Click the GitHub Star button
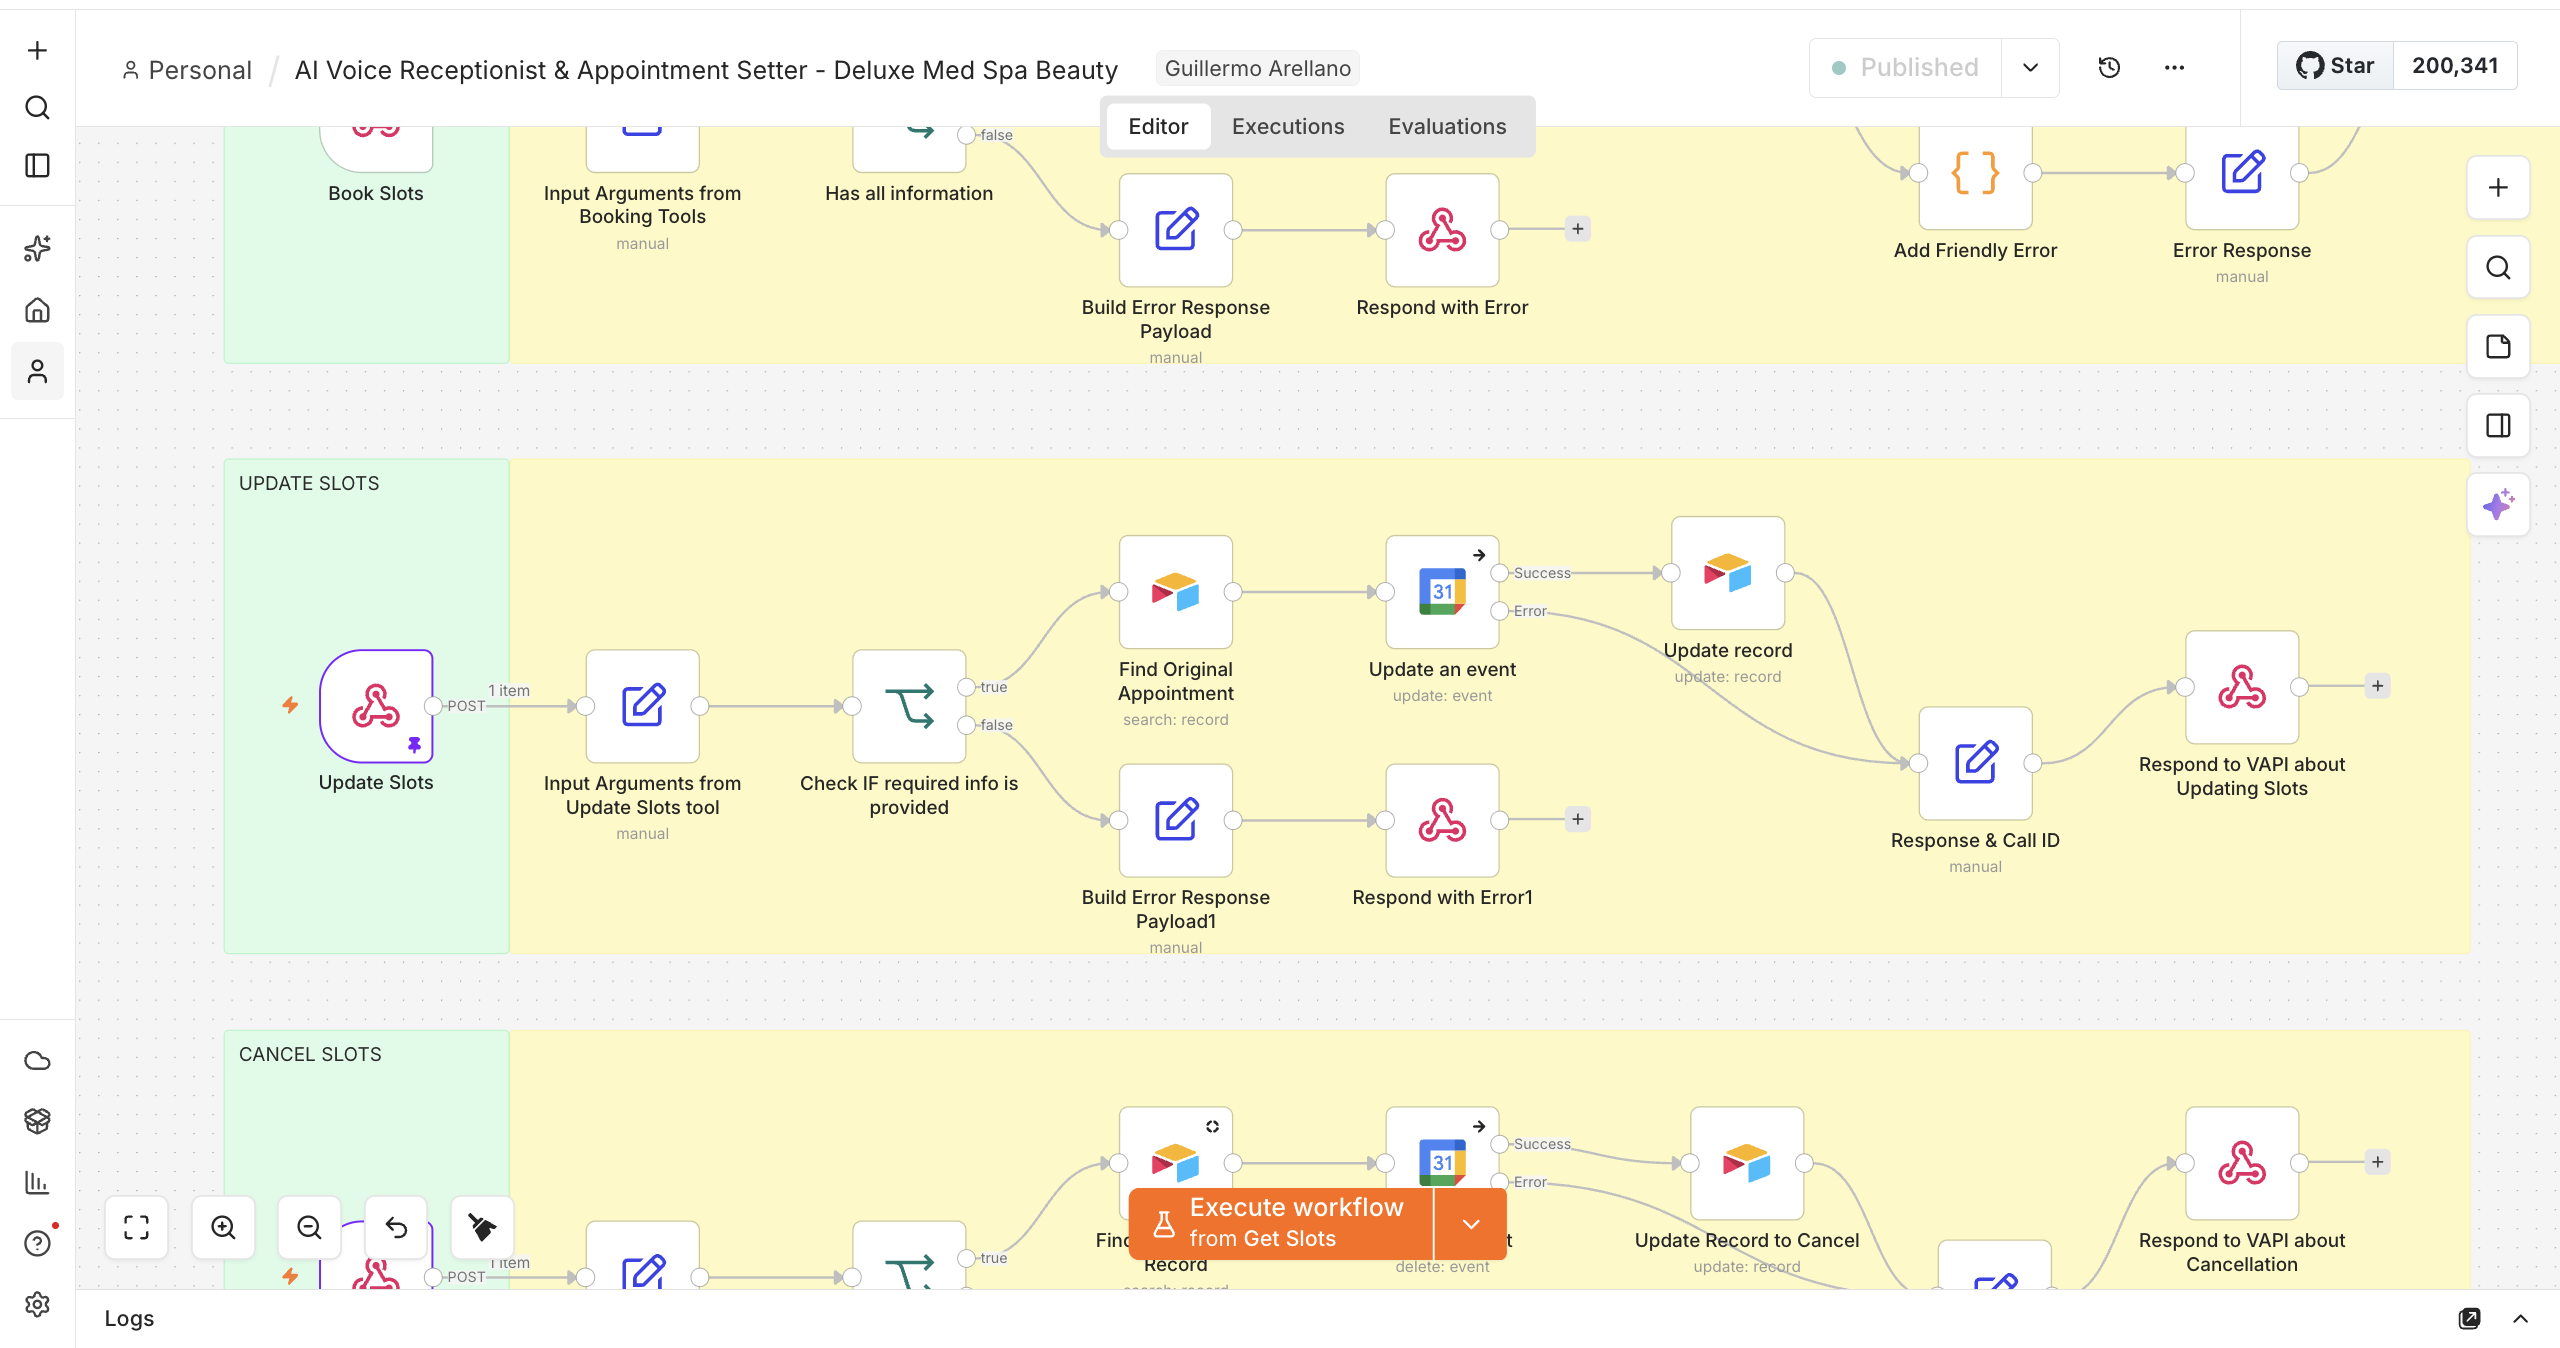Viewport: 2560px width, 1348px height. pyautogui.click(x=2335, y=66)
